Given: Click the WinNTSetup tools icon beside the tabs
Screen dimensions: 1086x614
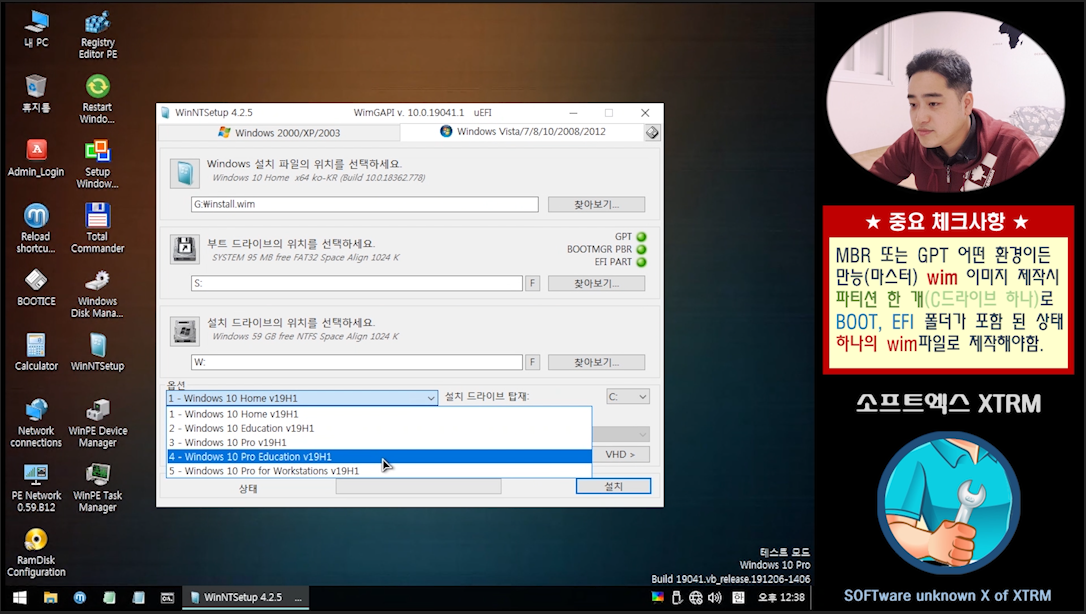Looking at the screenshot, I should point(652,132).
